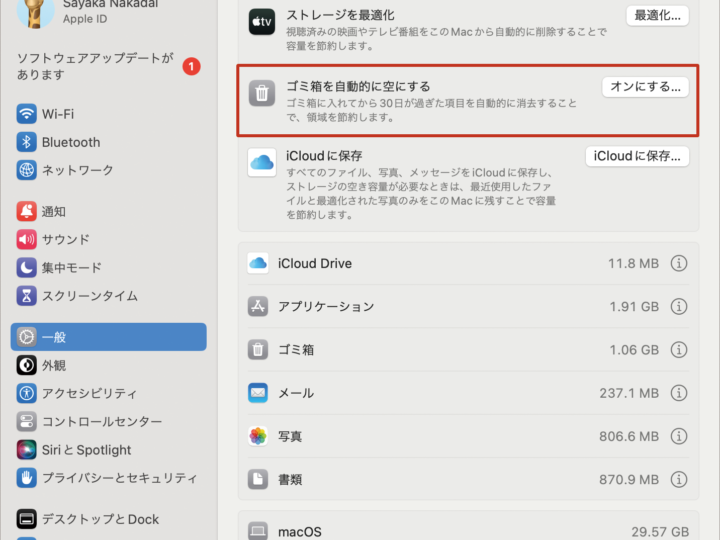Open 外観 settings
The width and height of the screenshot is (720, 540).
[x=108, y=365]
